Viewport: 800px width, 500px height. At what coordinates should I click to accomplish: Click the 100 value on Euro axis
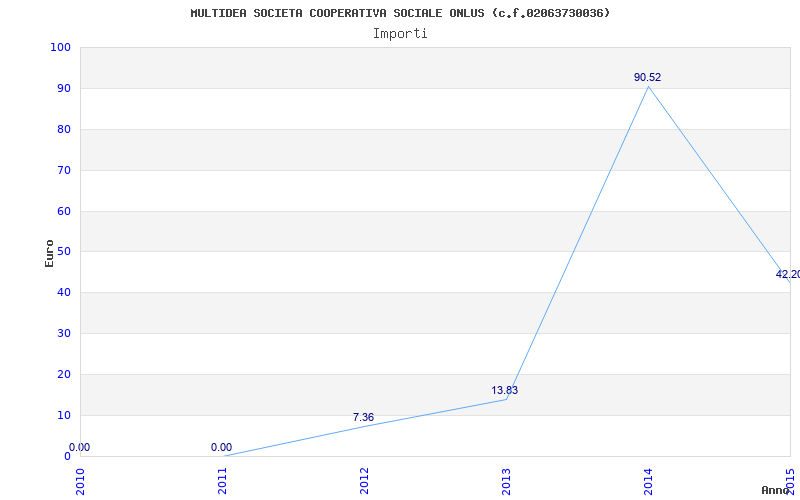point(60,47)
